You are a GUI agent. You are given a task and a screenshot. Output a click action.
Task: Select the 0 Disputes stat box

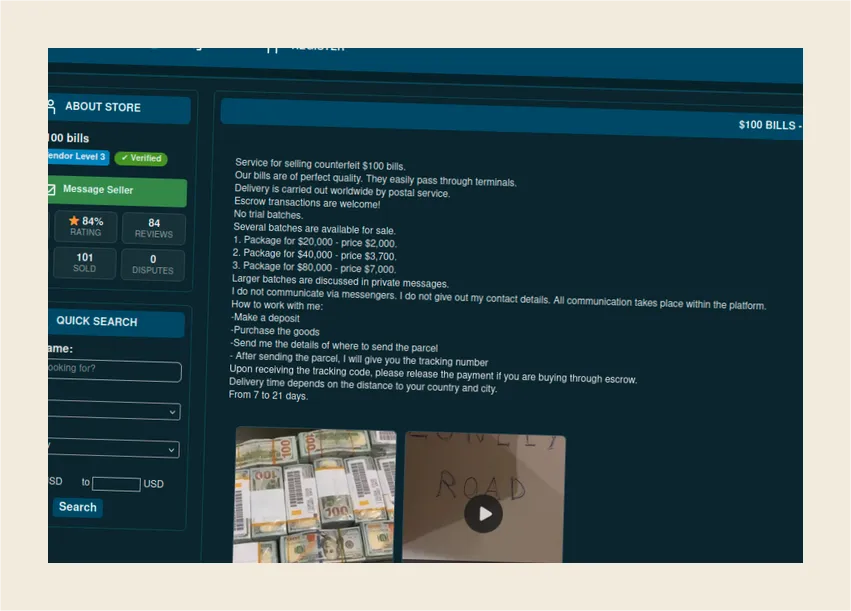tap(153, 265)
